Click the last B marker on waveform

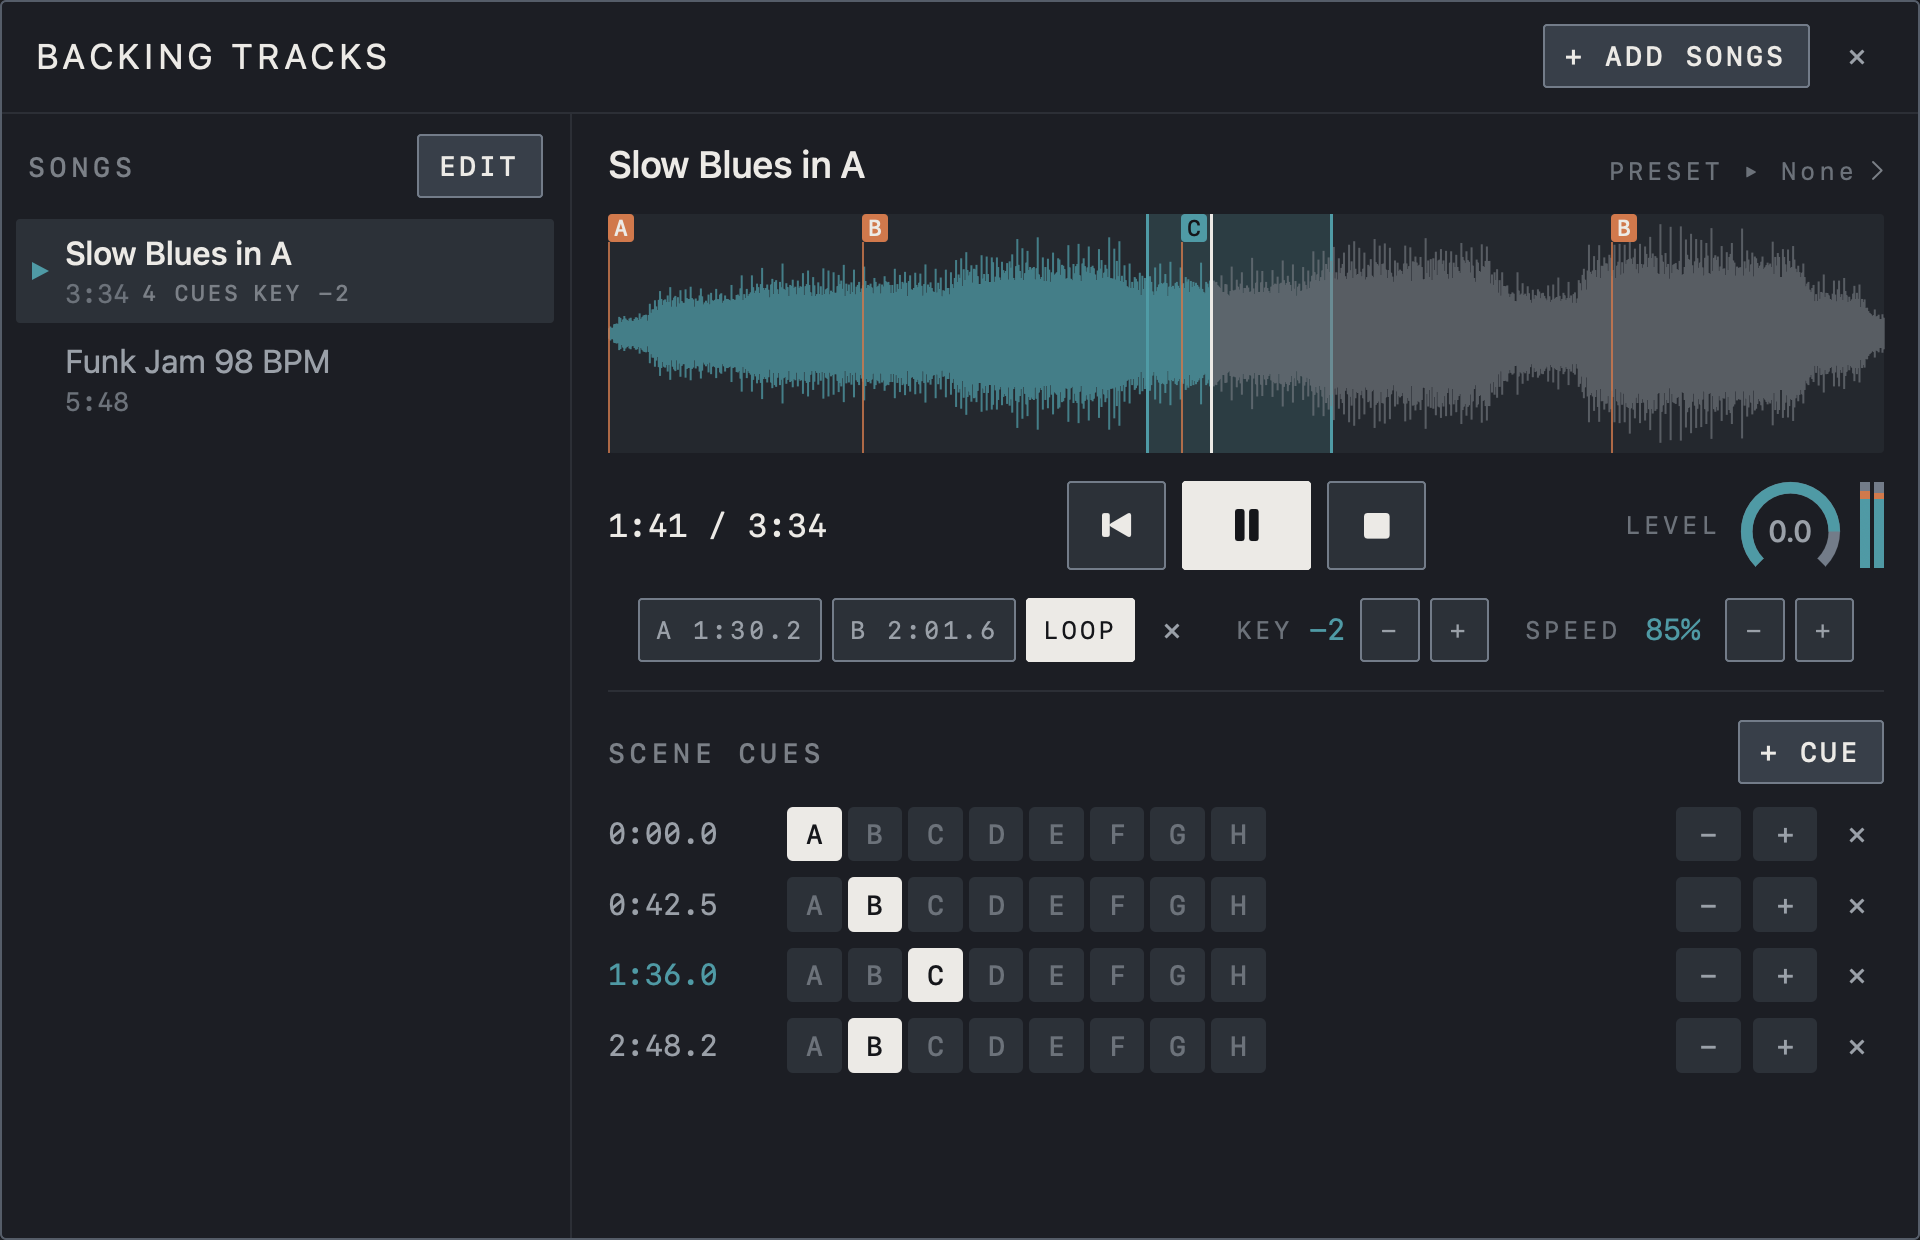(1624, 228)
